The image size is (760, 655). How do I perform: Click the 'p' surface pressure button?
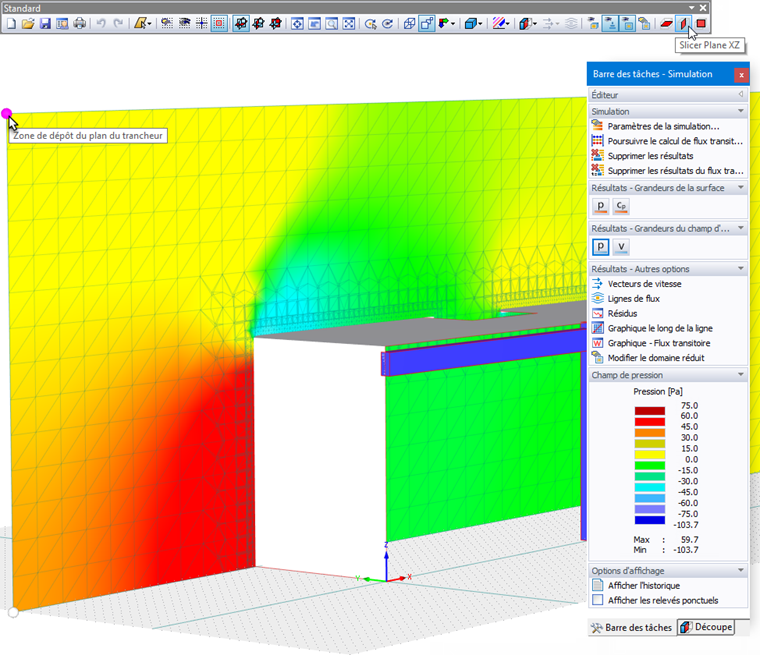[601, 206]
